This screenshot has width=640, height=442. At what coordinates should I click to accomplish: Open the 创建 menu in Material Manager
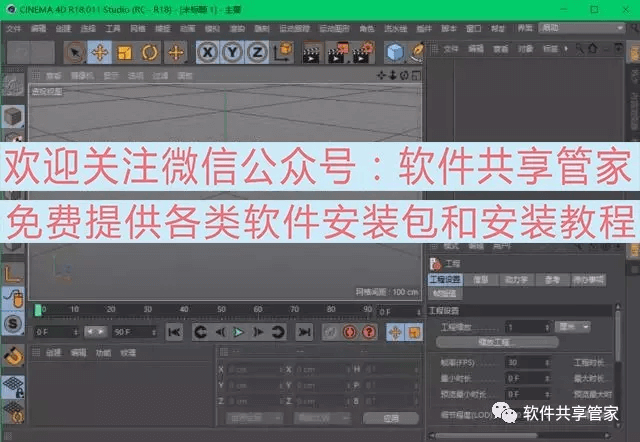click(53, 352)
